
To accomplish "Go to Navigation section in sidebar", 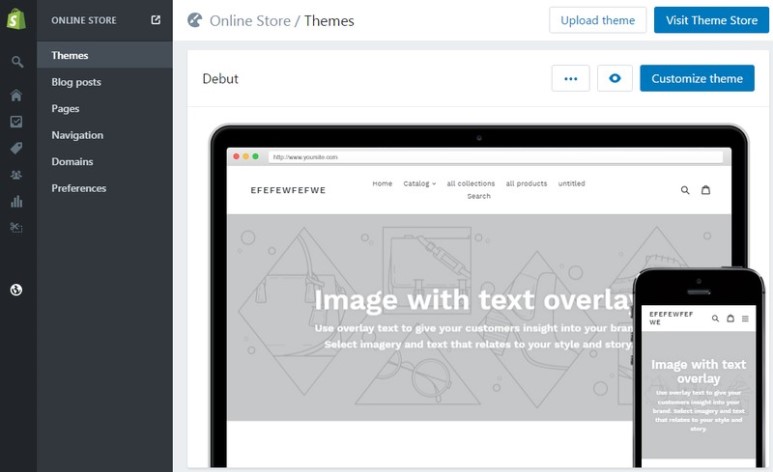I will [77, 135].
